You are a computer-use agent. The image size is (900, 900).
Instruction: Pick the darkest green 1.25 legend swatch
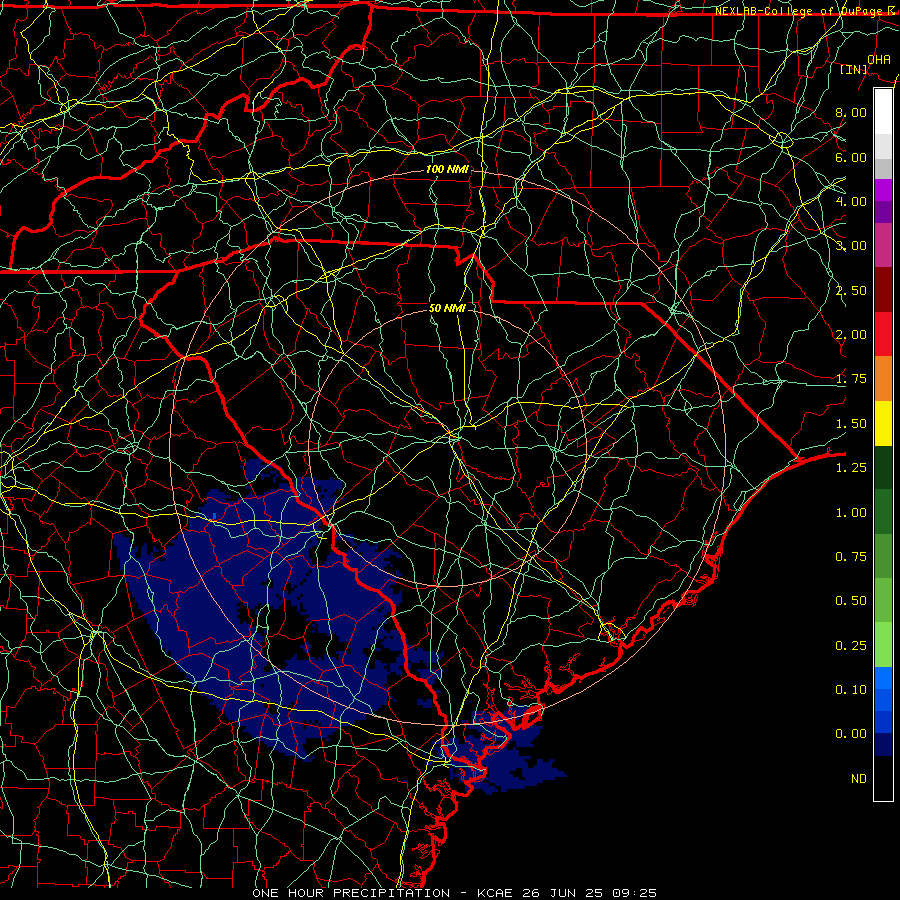tap(883, 467)
